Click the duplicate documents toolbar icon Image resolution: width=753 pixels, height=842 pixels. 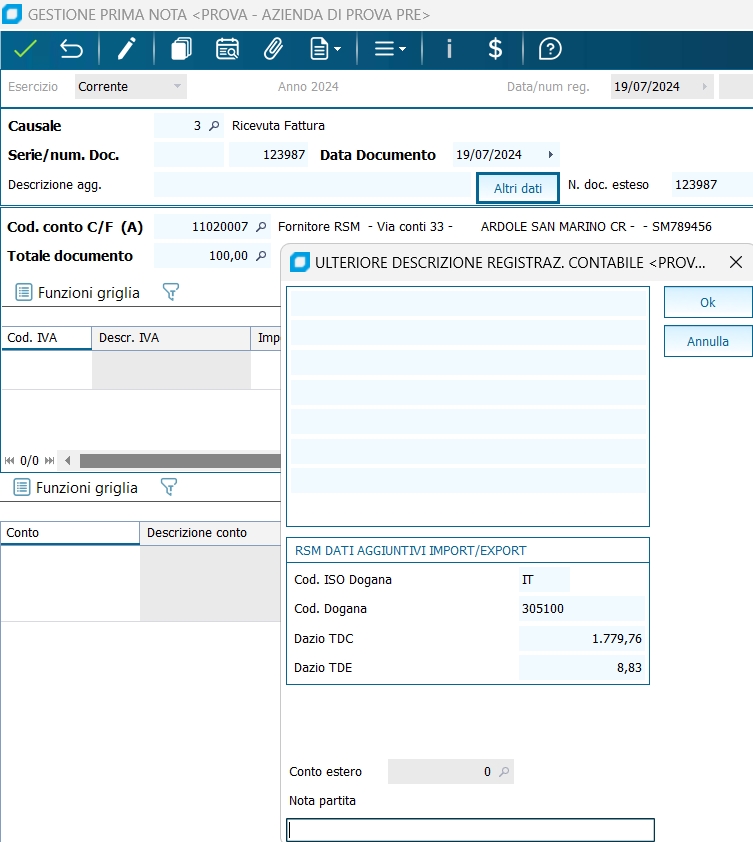pos(181,48)
